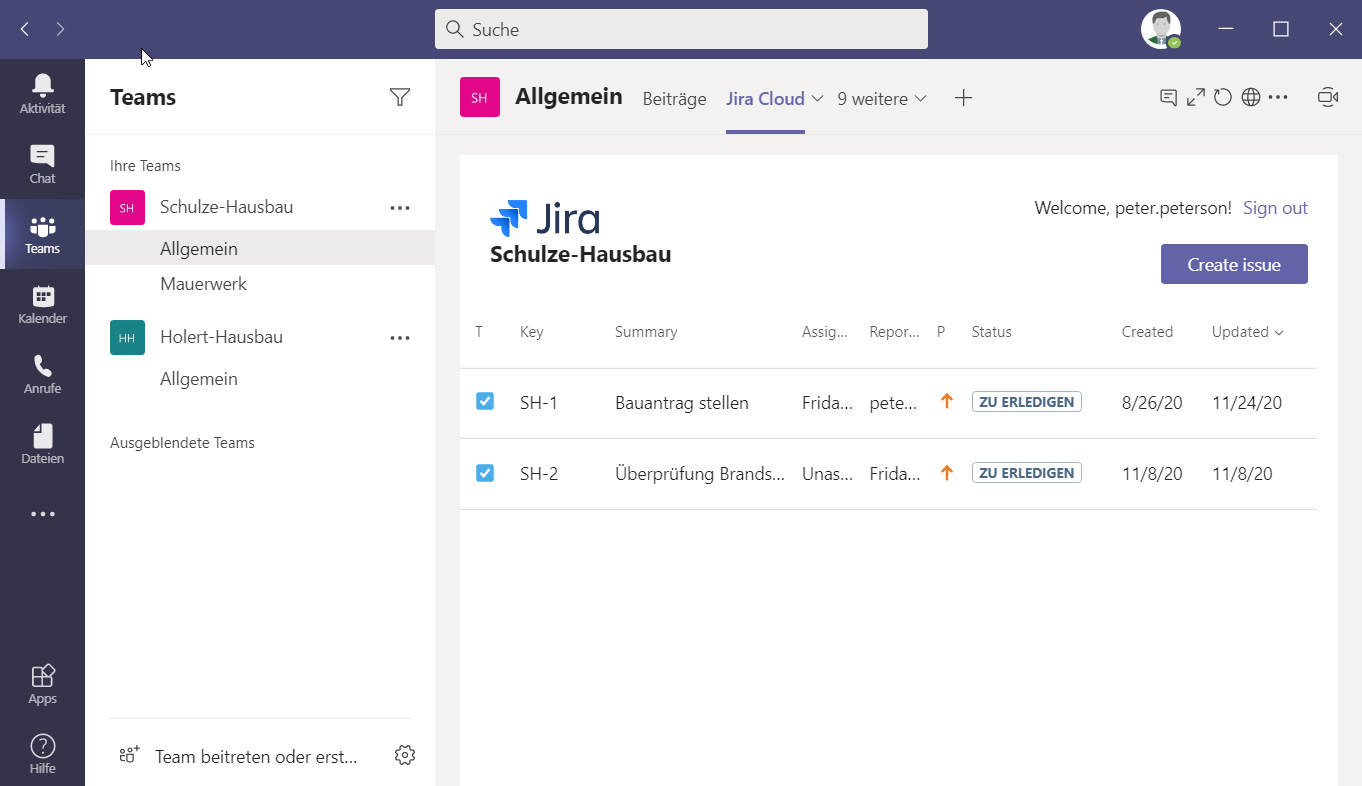The width and height of the screenshot is (1362, 786).
Task: Open Chat in the left rail
Action: (42, 164)
